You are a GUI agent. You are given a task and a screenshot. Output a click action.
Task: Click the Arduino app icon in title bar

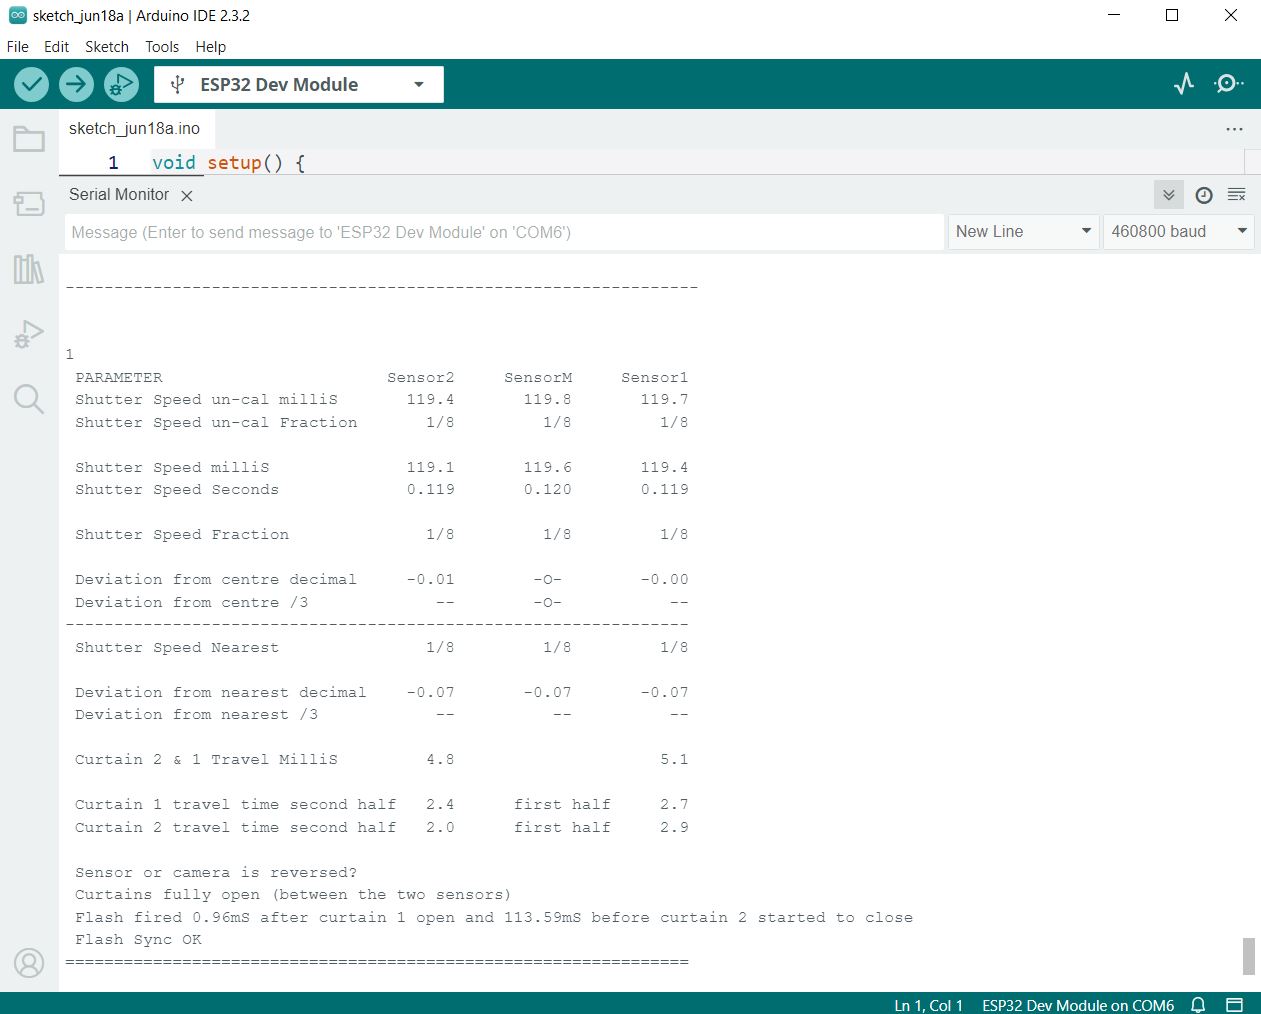click(x=17, y=15)
